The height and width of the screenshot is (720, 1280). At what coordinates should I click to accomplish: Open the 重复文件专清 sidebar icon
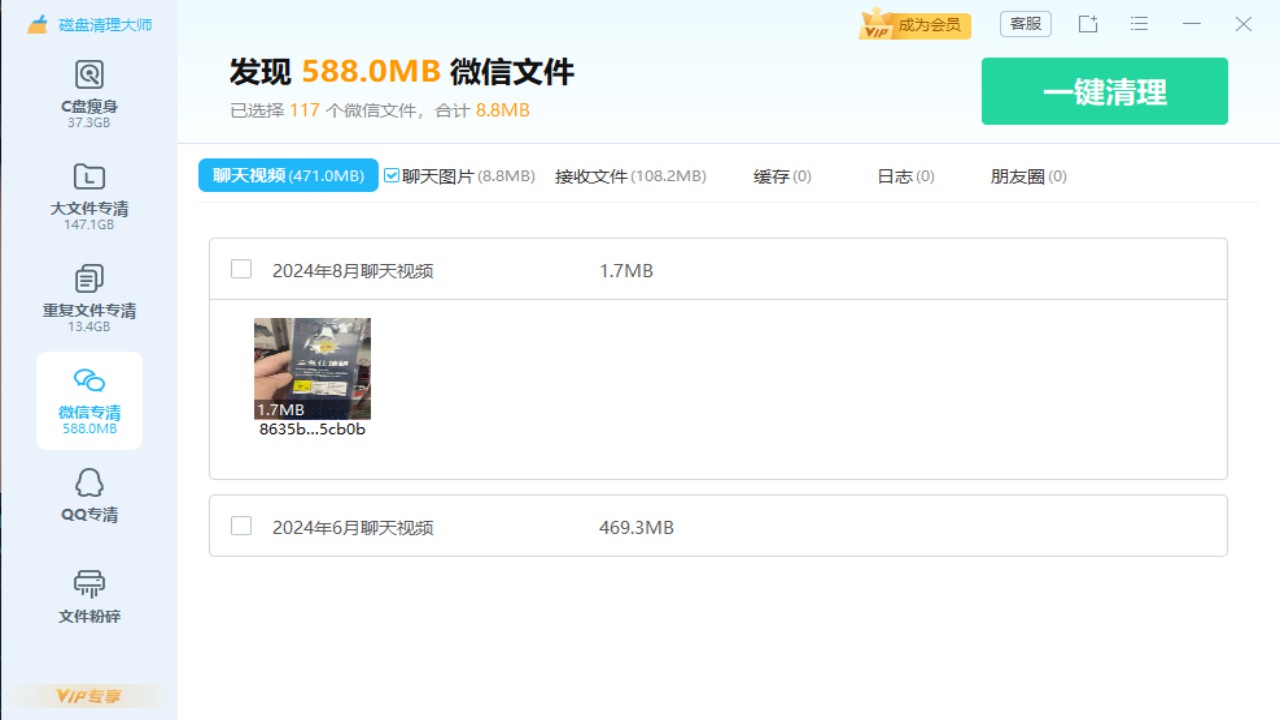pos(89,279)
